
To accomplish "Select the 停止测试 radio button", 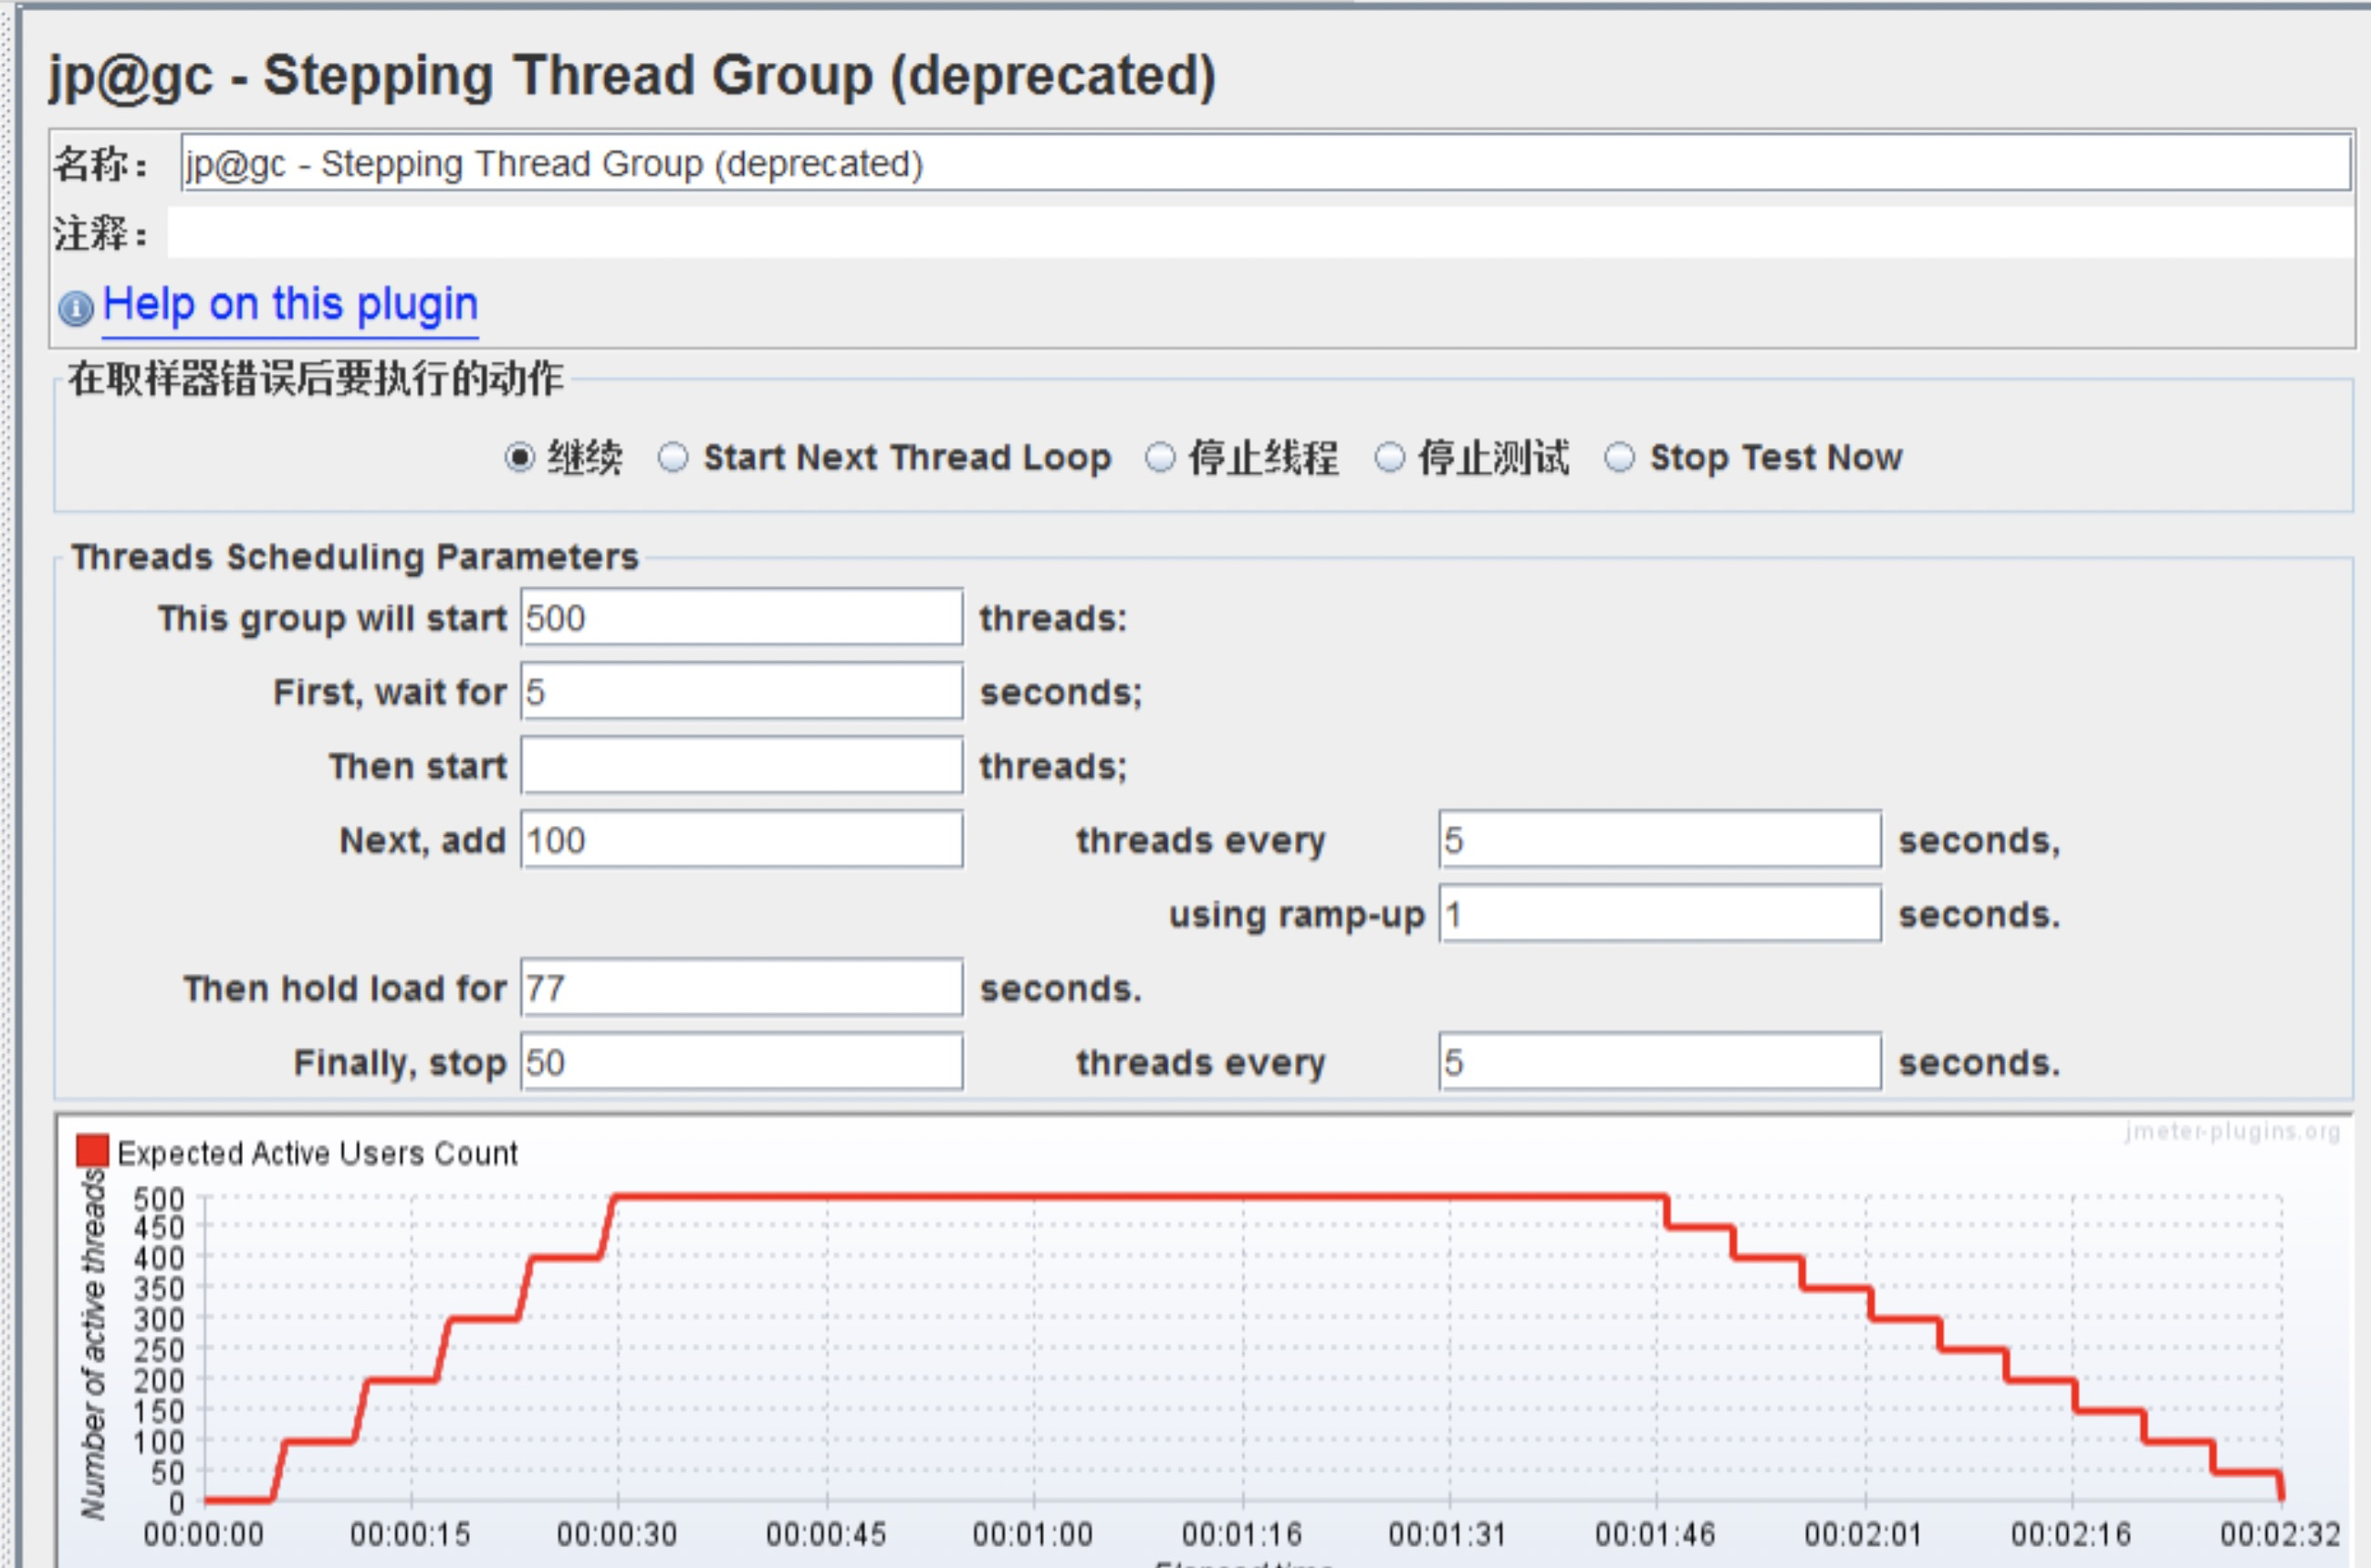I will coord(1389,458).
